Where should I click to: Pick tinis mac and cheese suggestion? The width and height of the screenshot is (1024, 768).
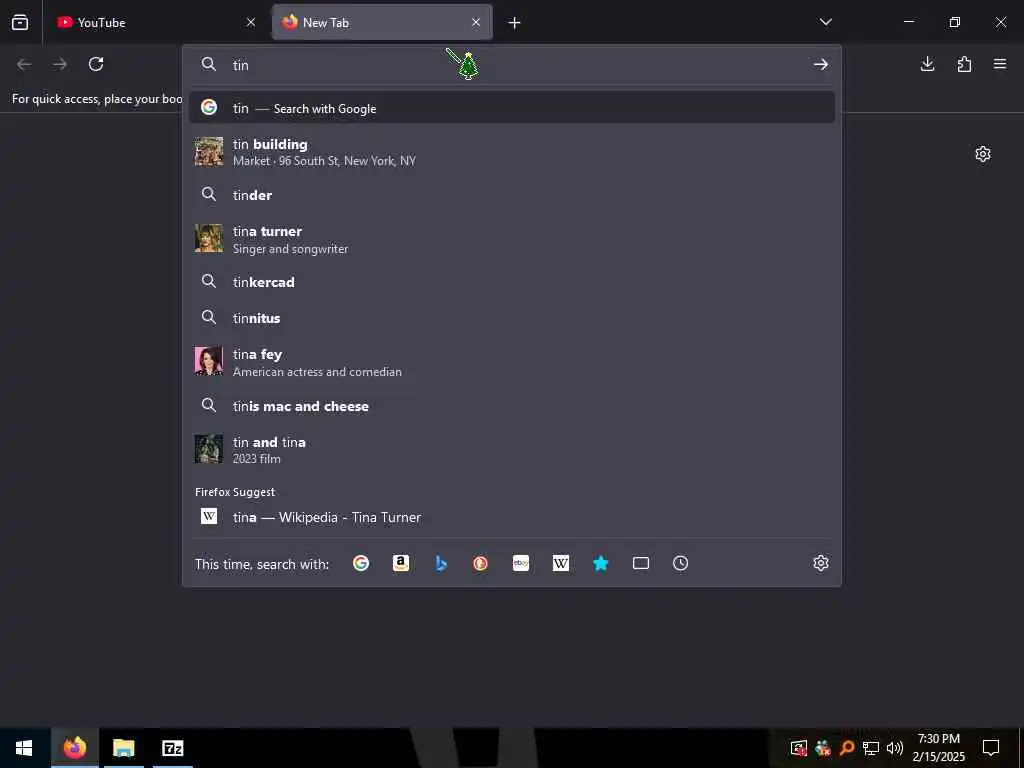coord(512,406)
